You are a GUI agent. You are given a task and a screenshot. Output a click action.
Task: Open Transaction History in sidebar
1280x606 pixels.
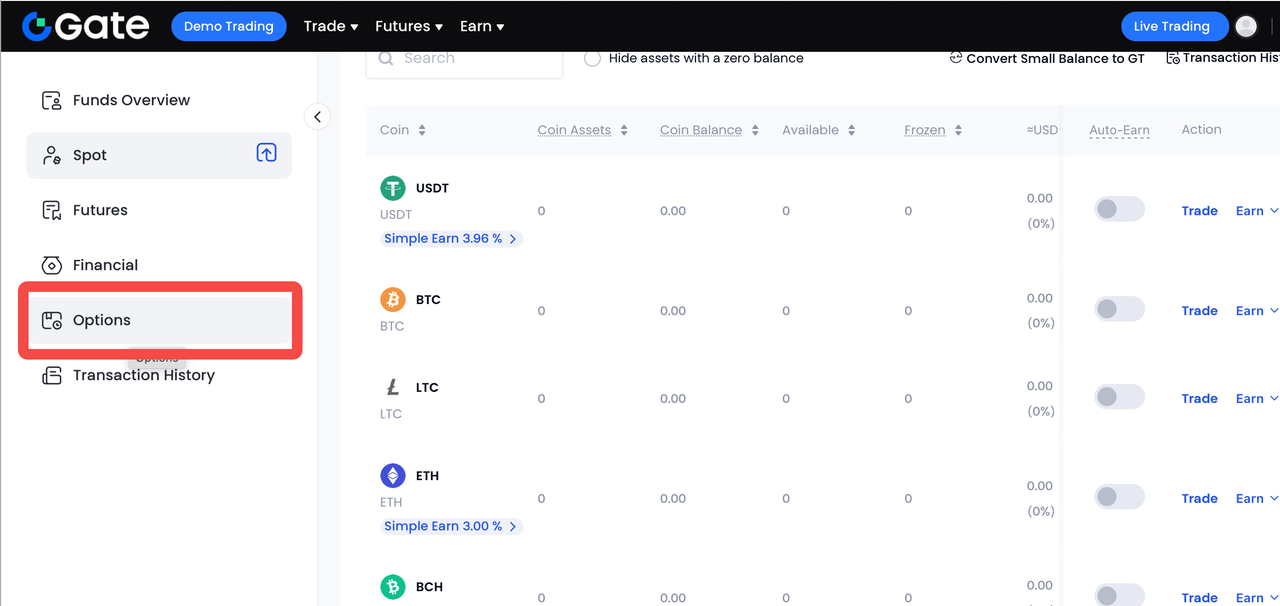pos(143,375)
